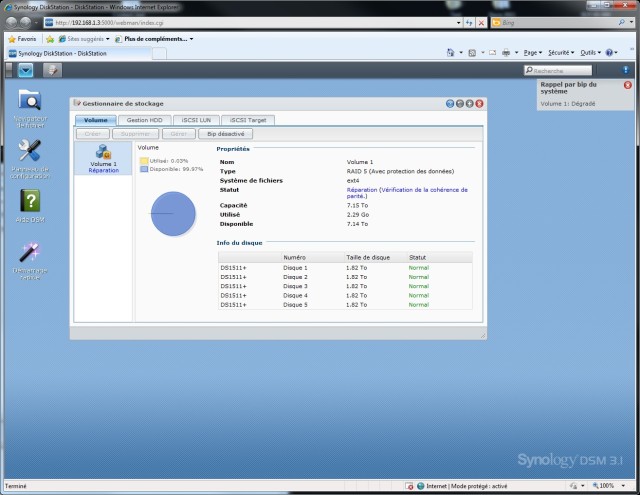The image size is (640, 495).
Task: Click the Utilisé yellow legend swatch
Action: 144,161
